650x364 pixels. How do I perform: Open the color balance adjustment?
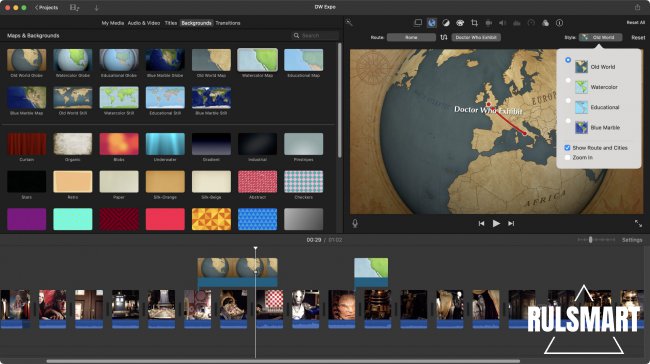[446, 23]
